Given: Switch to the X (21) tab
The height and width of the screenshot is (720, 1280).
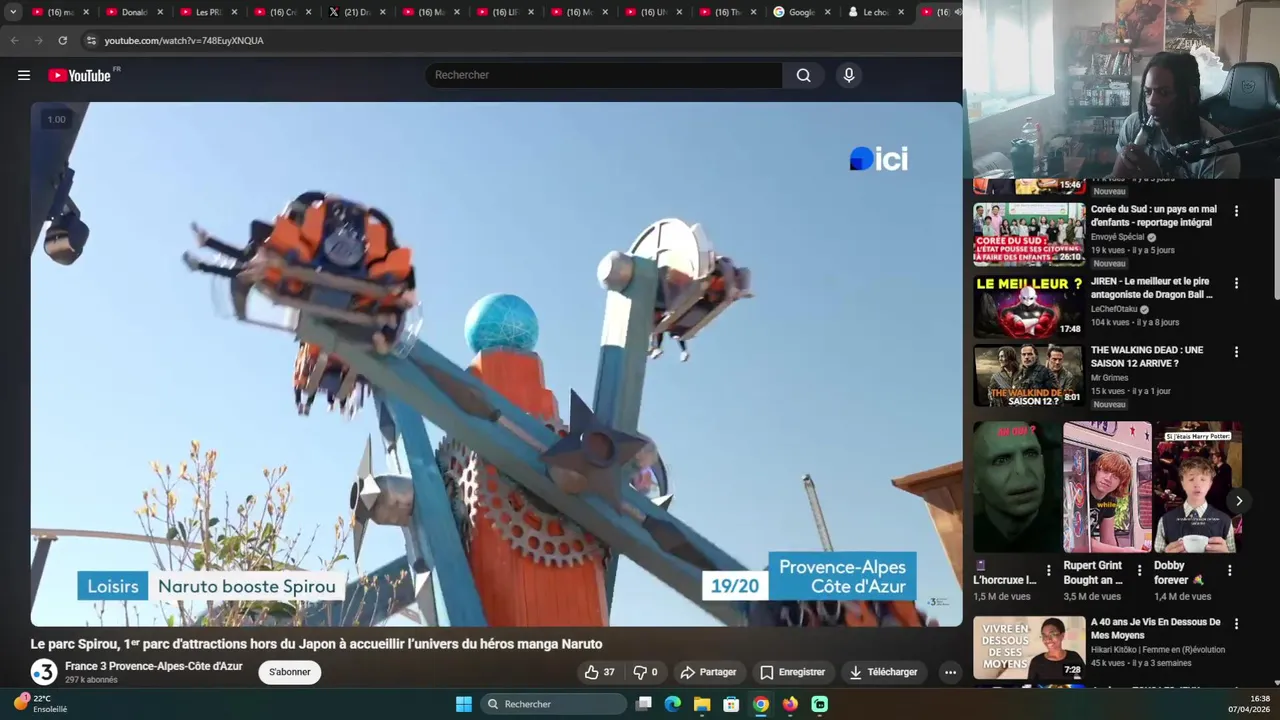Looking at the screenshot, I should pos(357,12).
